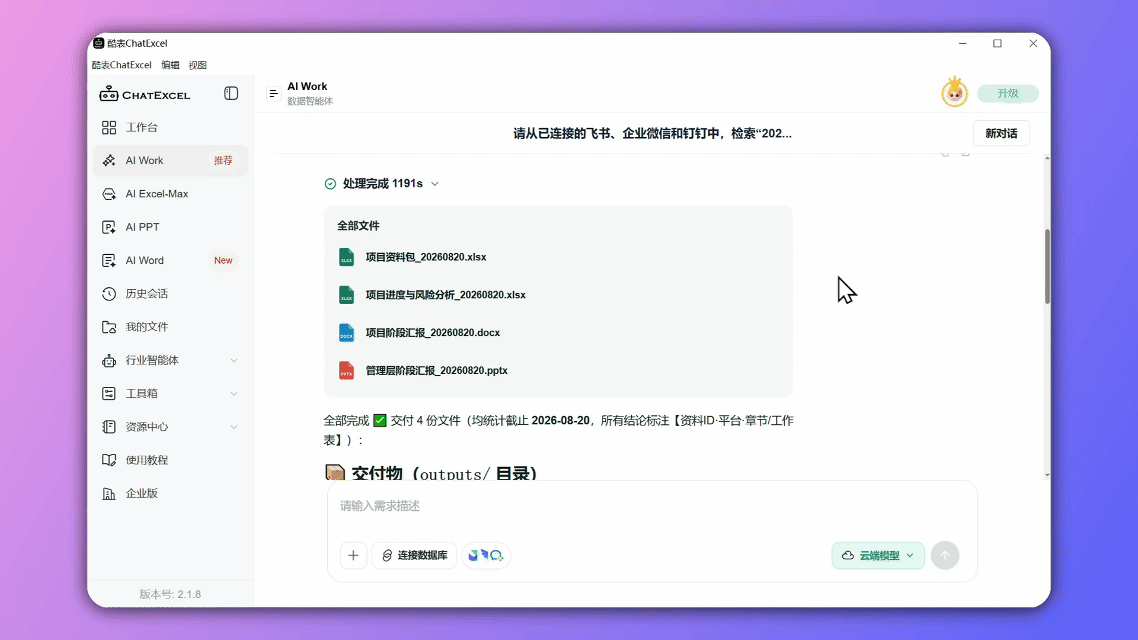Open file 项目进度与风险分析_20260820.xlsx
This screenshot has height=640, width=1138.
(x=446, y=295)
